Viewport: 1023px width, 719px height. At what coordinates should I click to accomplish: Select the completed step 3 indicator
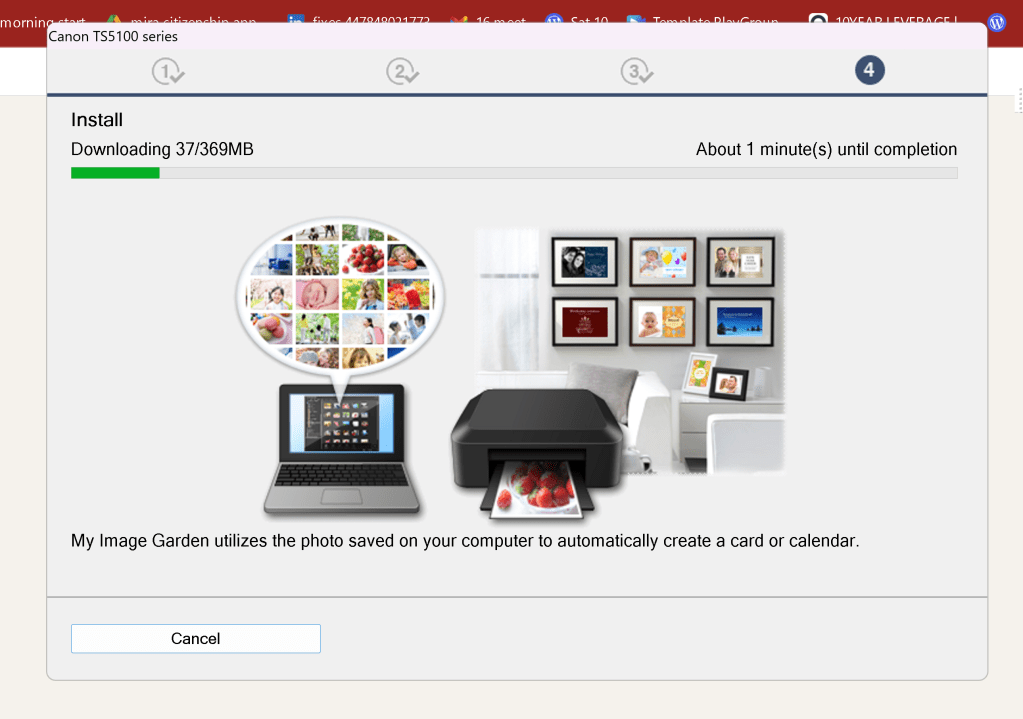(x=636, y=71)
